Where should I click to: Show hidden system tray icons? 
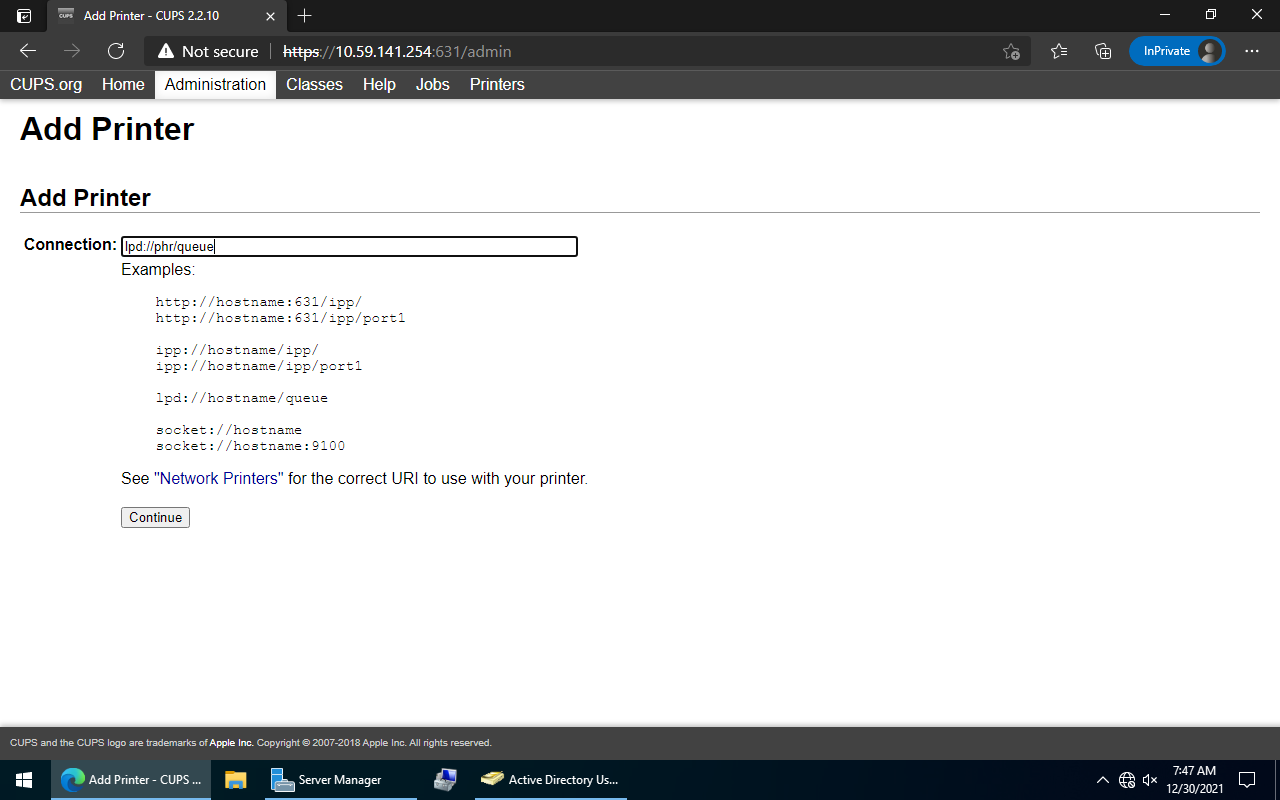coord(1102,780)
